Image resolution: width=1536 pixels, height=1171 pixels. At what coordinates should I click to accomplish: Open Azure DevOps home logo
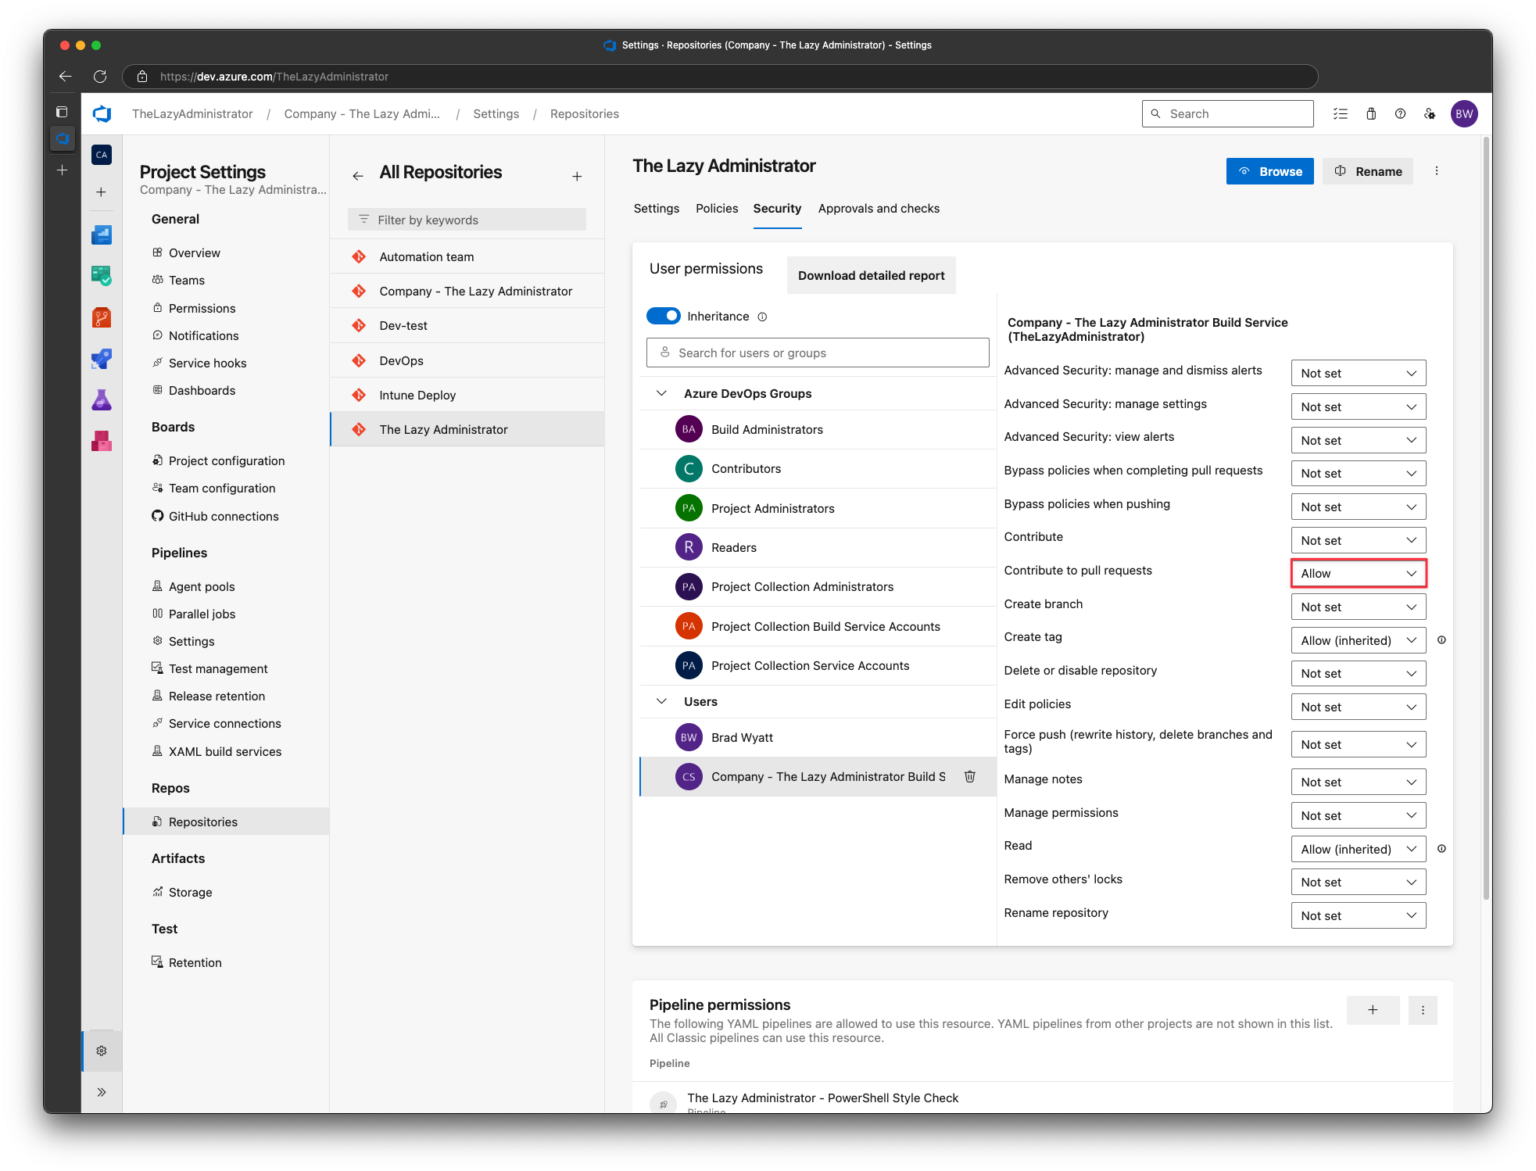[102, 114]
